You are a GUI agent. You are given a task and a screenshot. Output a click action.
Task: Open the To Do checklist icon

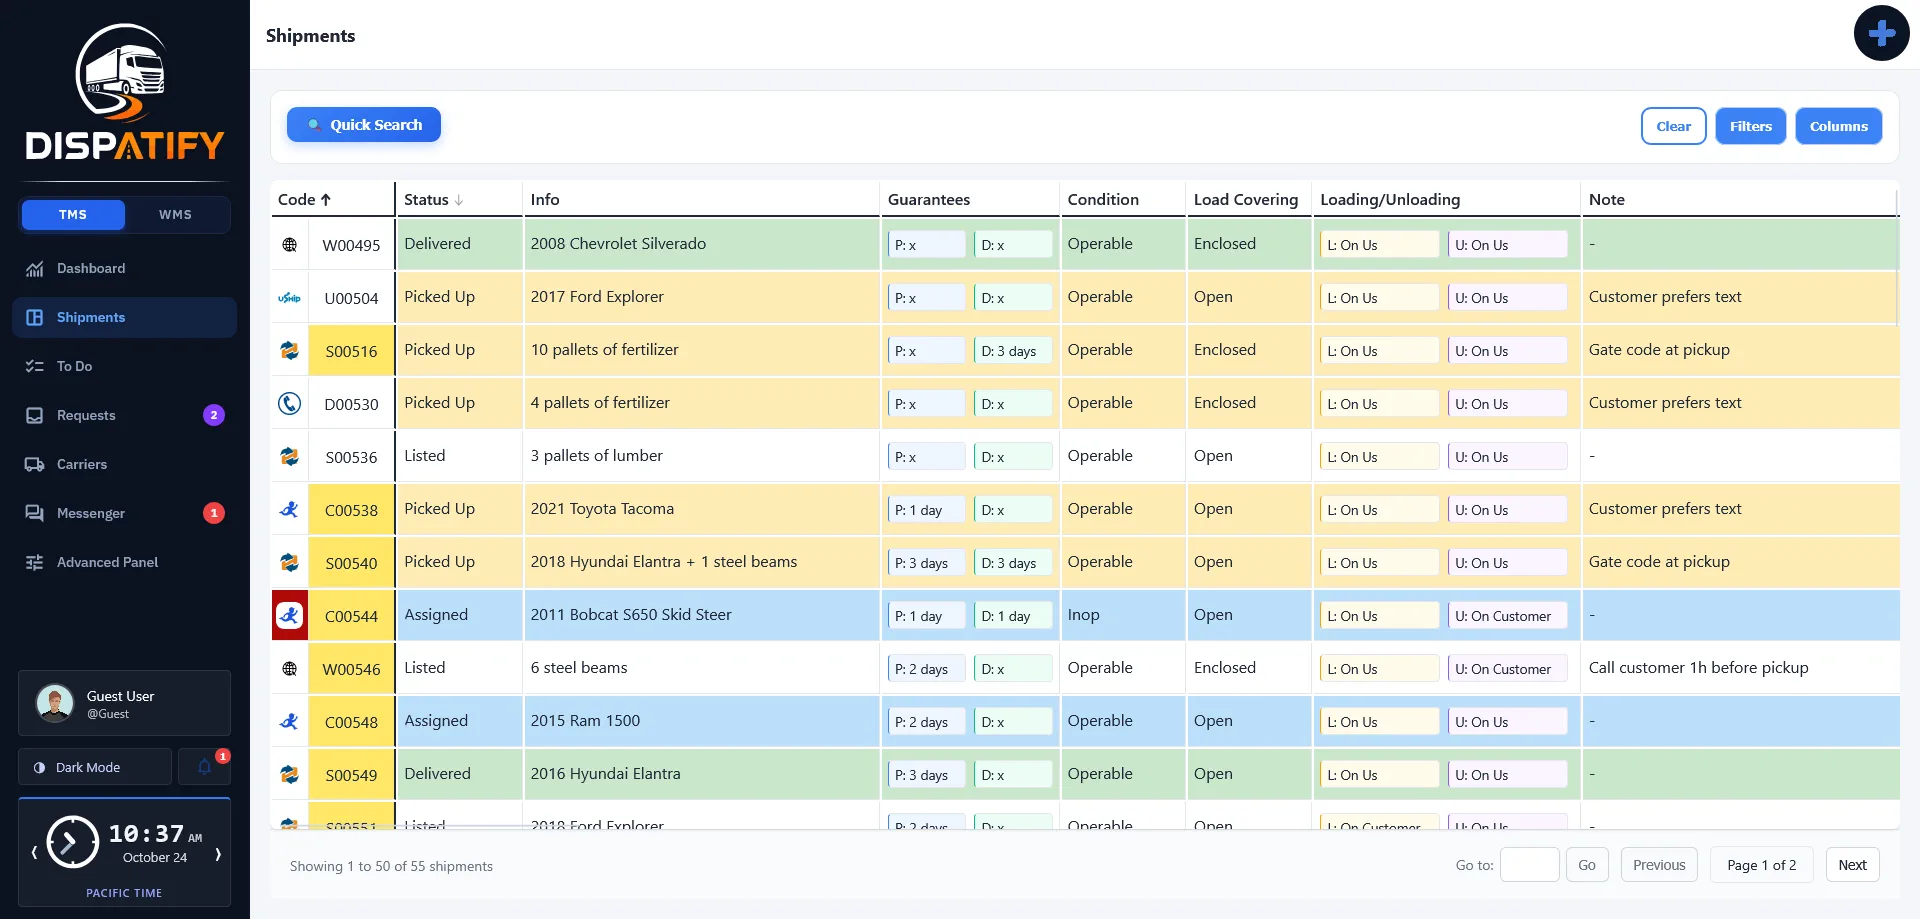35,367
